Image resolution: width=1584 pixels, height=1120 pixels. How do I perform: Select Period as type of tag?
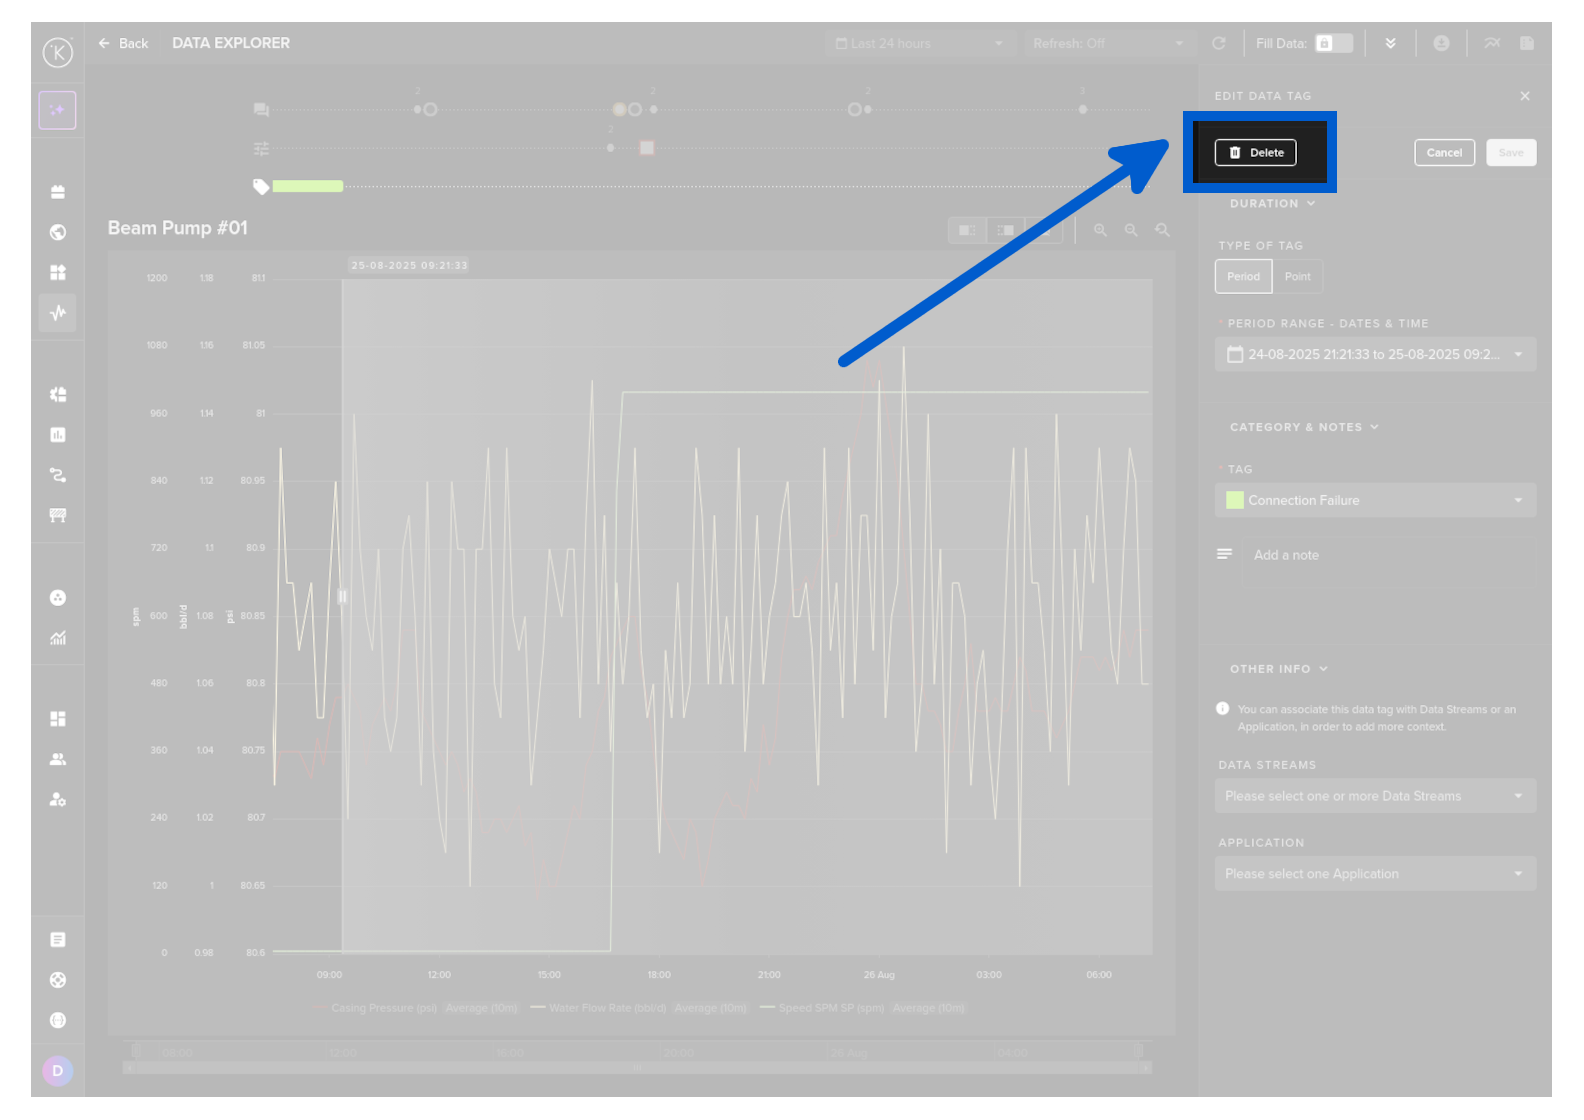(x=1243, y=277)
